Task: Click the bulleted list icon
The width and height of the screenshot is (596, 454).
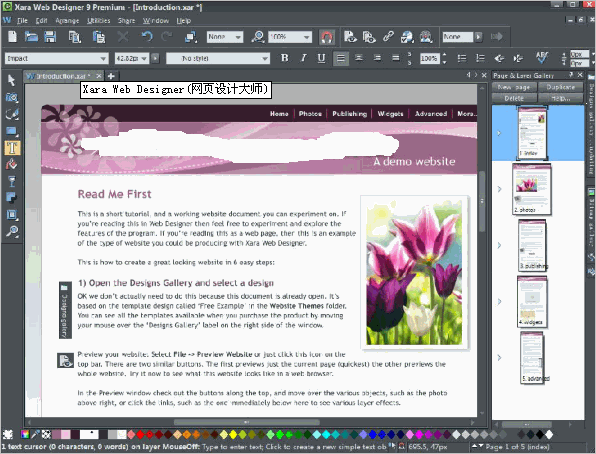Action: tap(462, 58)
